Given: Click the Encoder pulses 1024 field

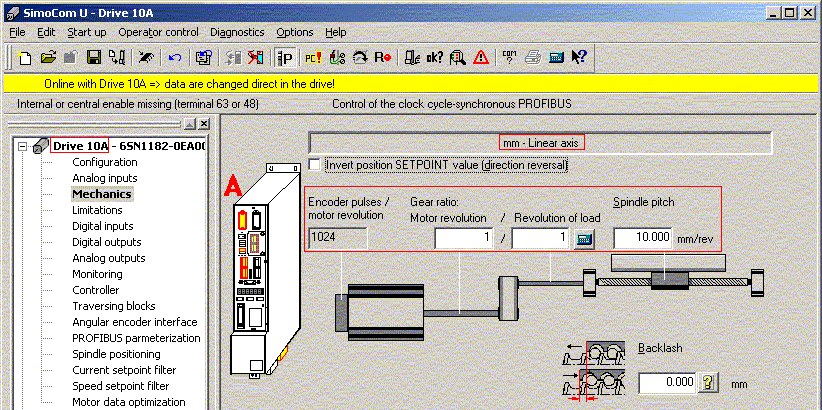Looking at the screenshot, I should 338,238.
